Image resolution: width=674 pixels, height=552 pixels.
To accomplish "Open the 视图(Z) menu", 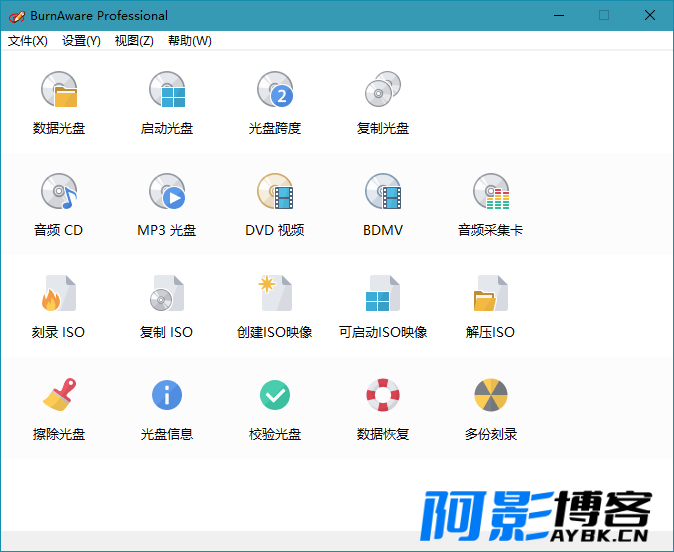I will pyautogui.click(x=134, y=41).
